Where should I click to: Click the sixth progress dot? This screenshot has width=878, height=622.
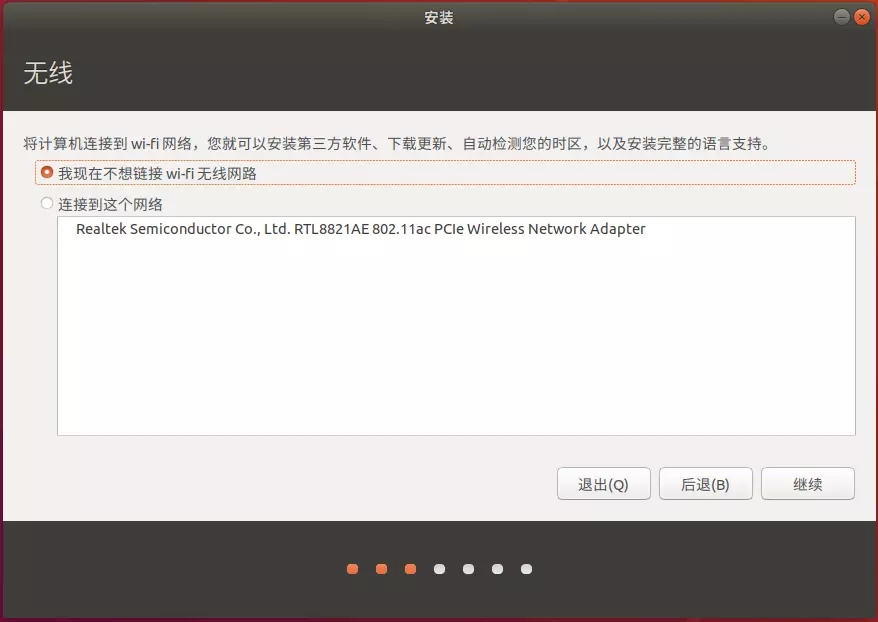tap(497, 569)
